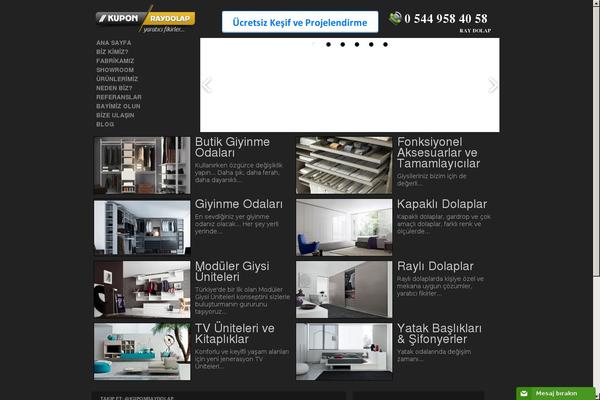Viewport: 600px width, 400px height.
Task: Open BİZ KİMİZ? menu item
Action: (112, 52)
